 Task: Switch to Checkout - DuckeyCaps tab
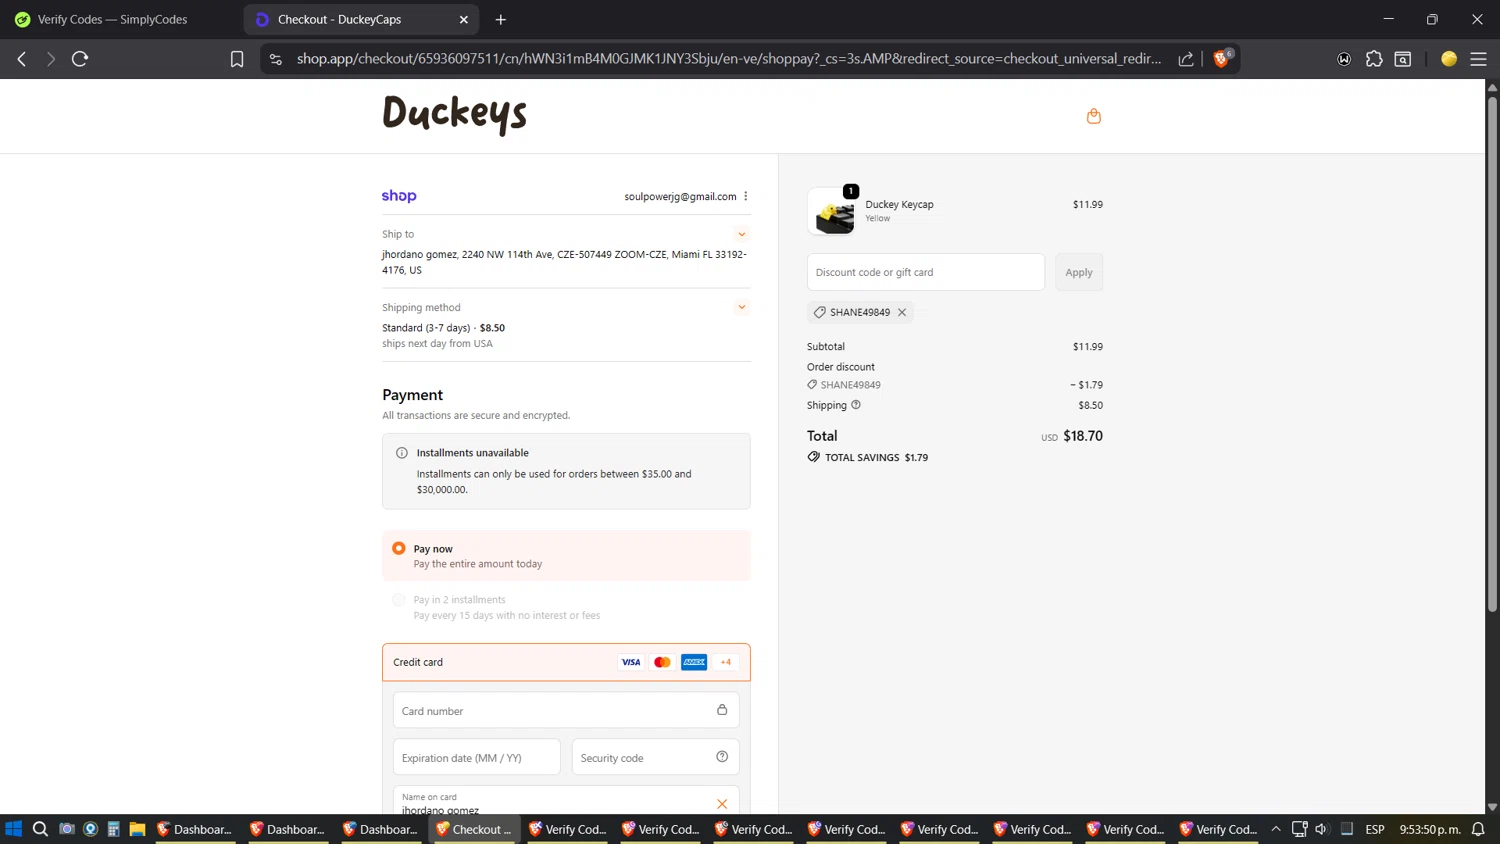[x=361, y=19]
